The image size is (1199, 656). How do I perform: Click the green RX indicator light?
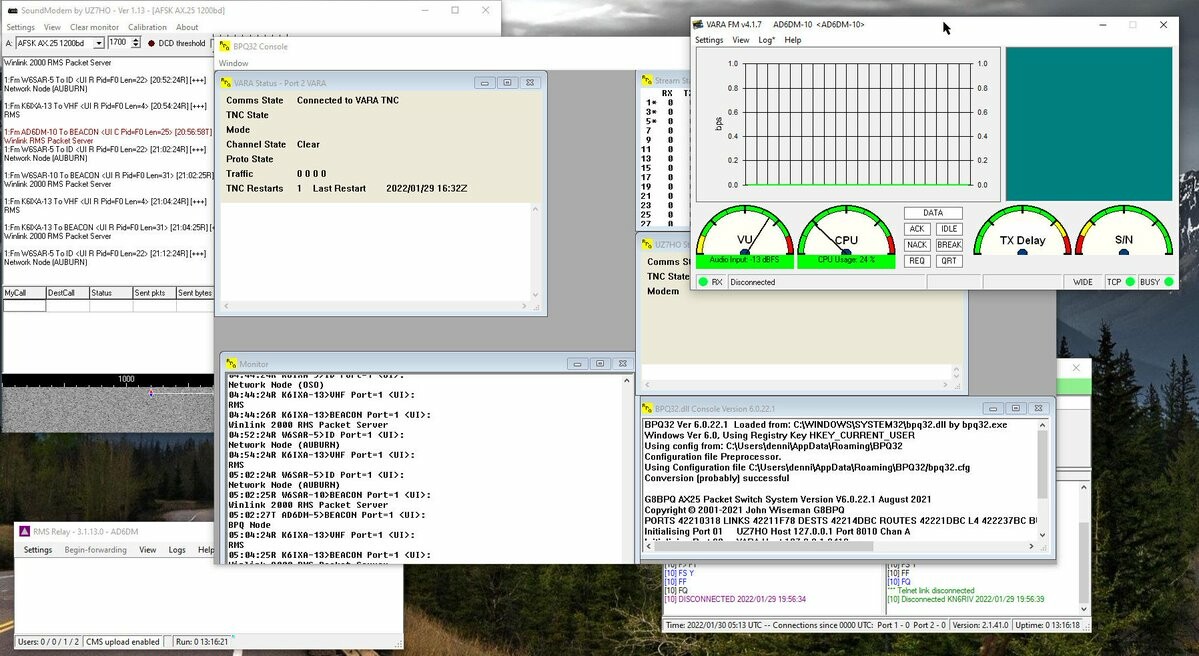click(x=703, y=282)
